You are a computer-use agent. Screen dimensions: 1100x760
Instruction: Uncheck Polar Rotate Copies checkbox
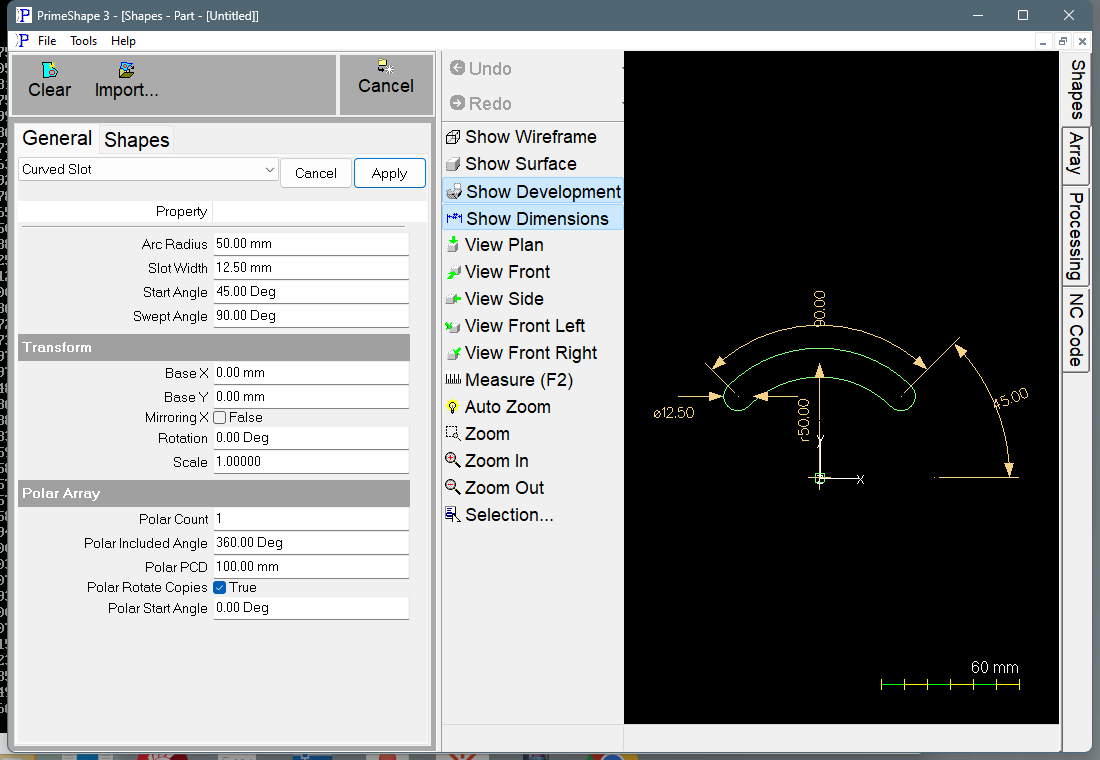[x=220, y=587]
